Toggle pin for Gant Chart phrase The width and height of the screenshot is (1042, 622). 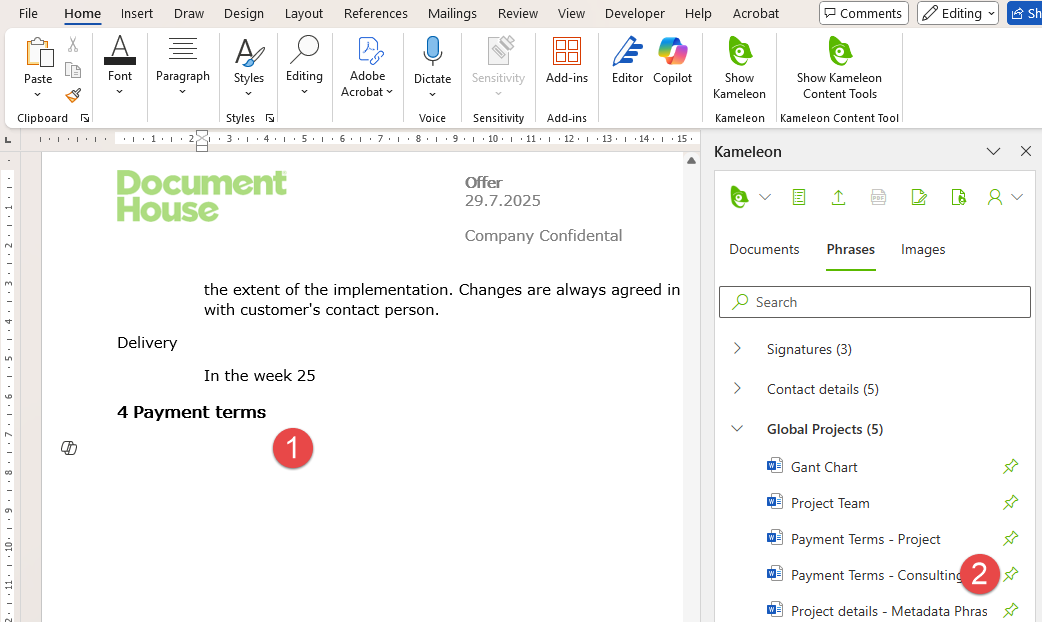(x=1010, y=467)
